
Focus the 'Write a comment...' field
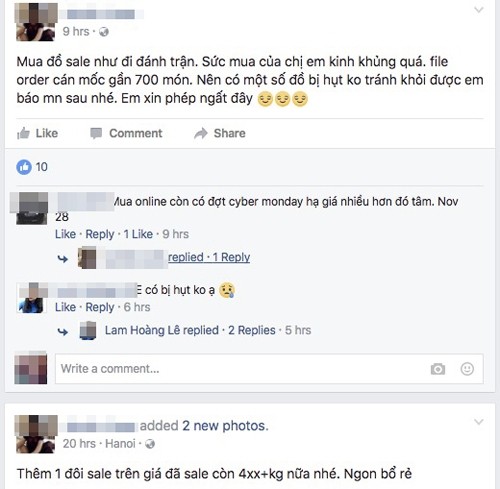(x=269, y=369)
